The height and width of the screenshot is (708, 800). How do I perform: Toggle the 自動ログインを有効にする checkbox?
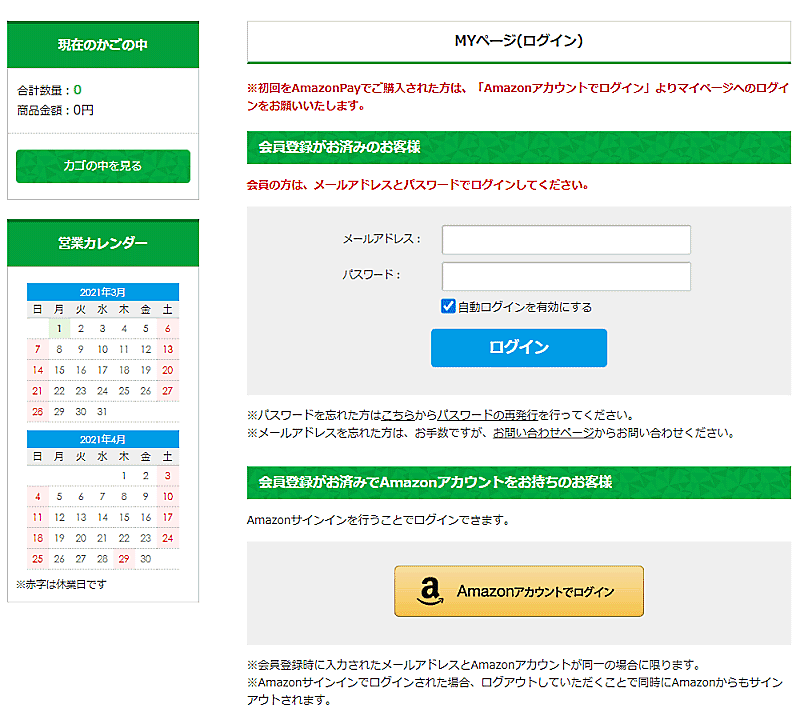[x=449, y=306]
